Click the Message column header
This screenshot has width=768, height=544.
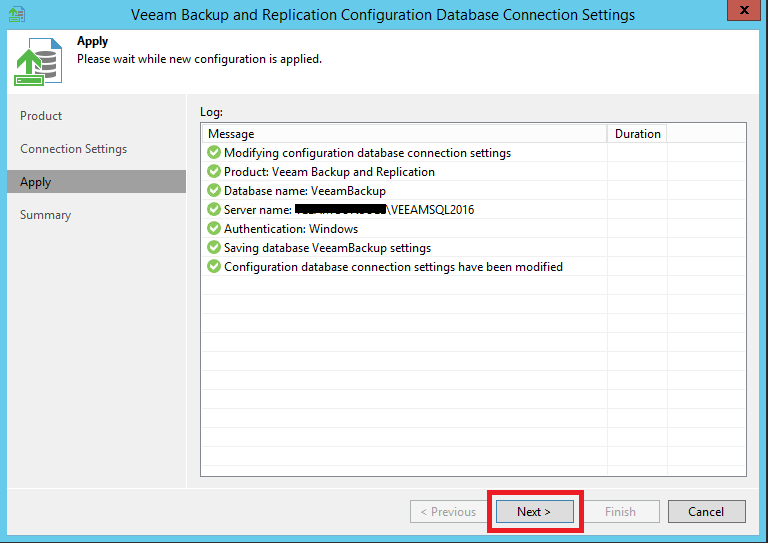tap(404, 134)
